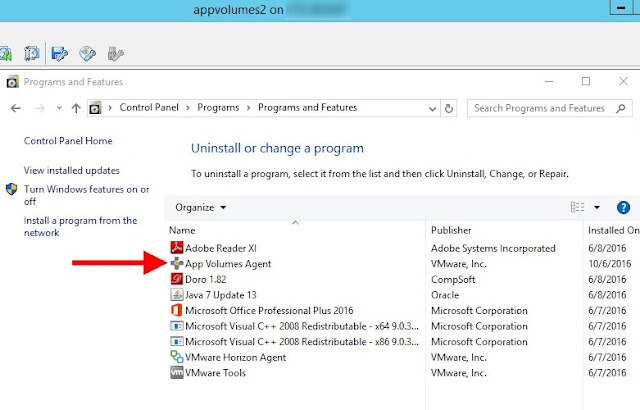
Task: Click the Control Panel icon in address bar
Action: 95,108
